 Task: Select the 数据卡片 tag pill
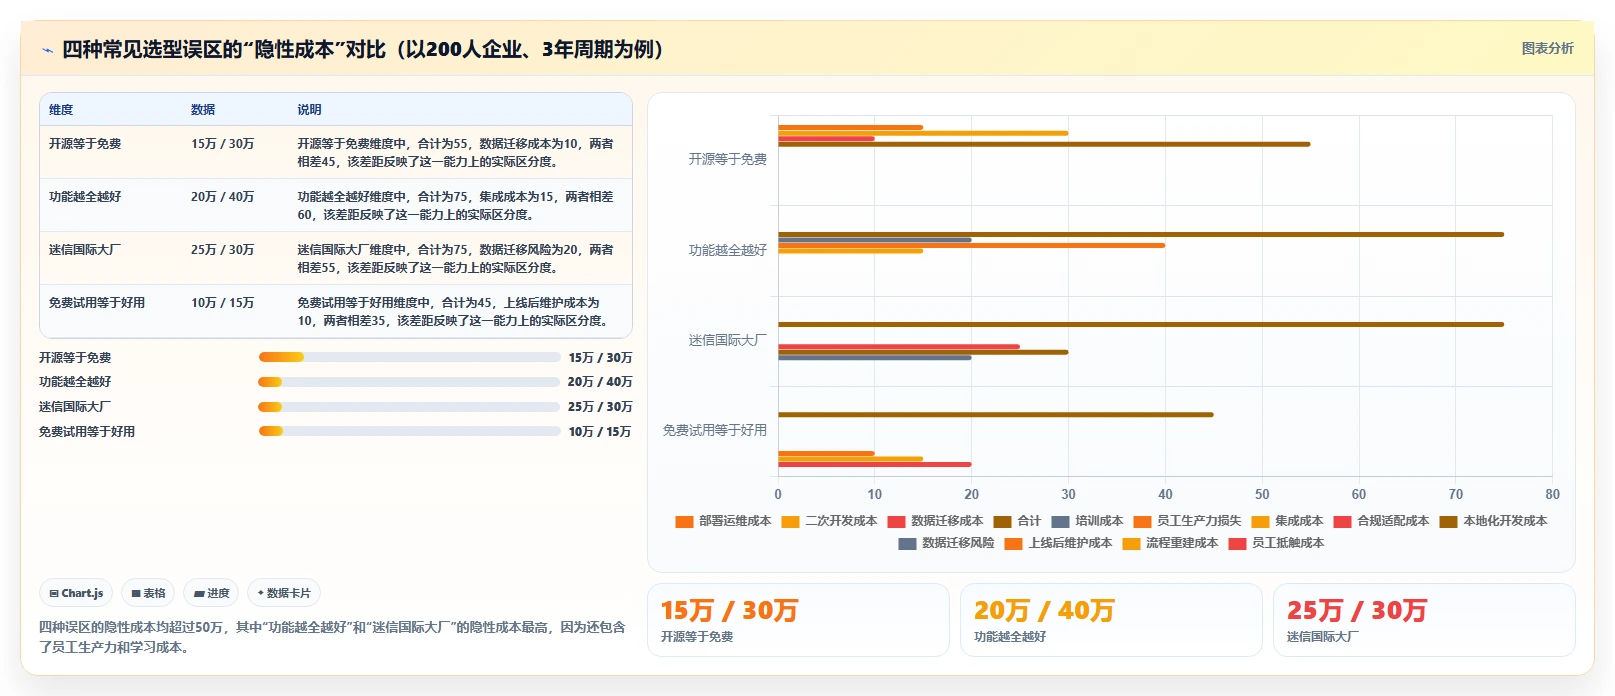[x=284, y=593]
